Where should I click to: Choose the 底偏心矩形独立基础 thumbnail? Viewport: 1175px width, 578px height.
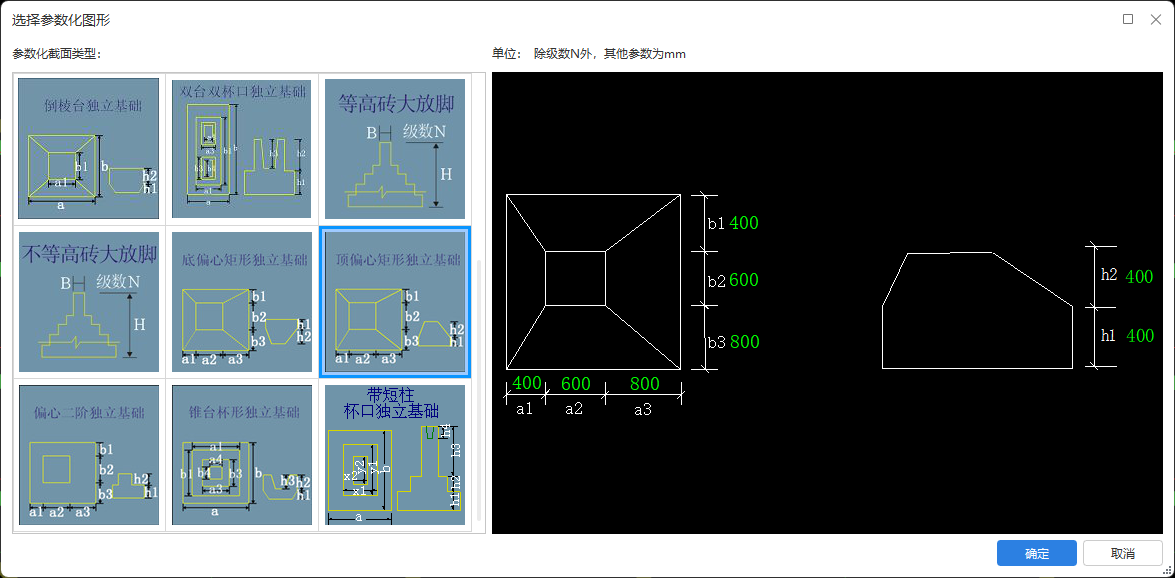coord(242,301)
